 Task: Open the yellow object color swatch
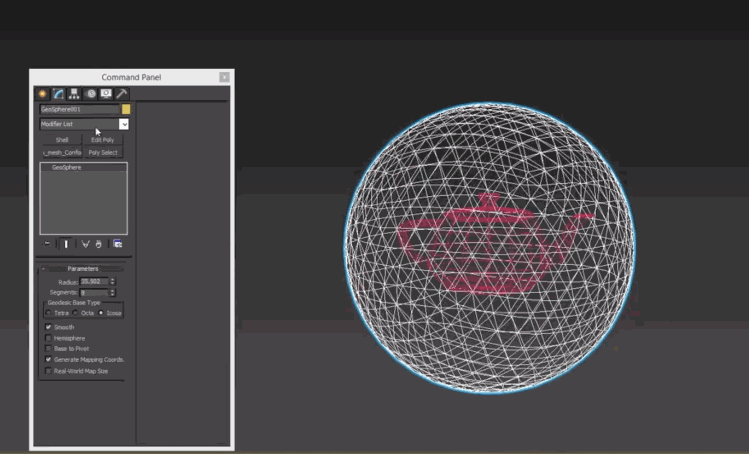tap(126, 109)
